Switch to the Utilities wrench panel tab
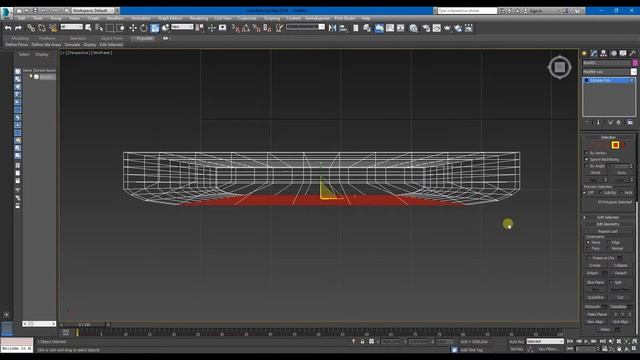 point(633,53)
